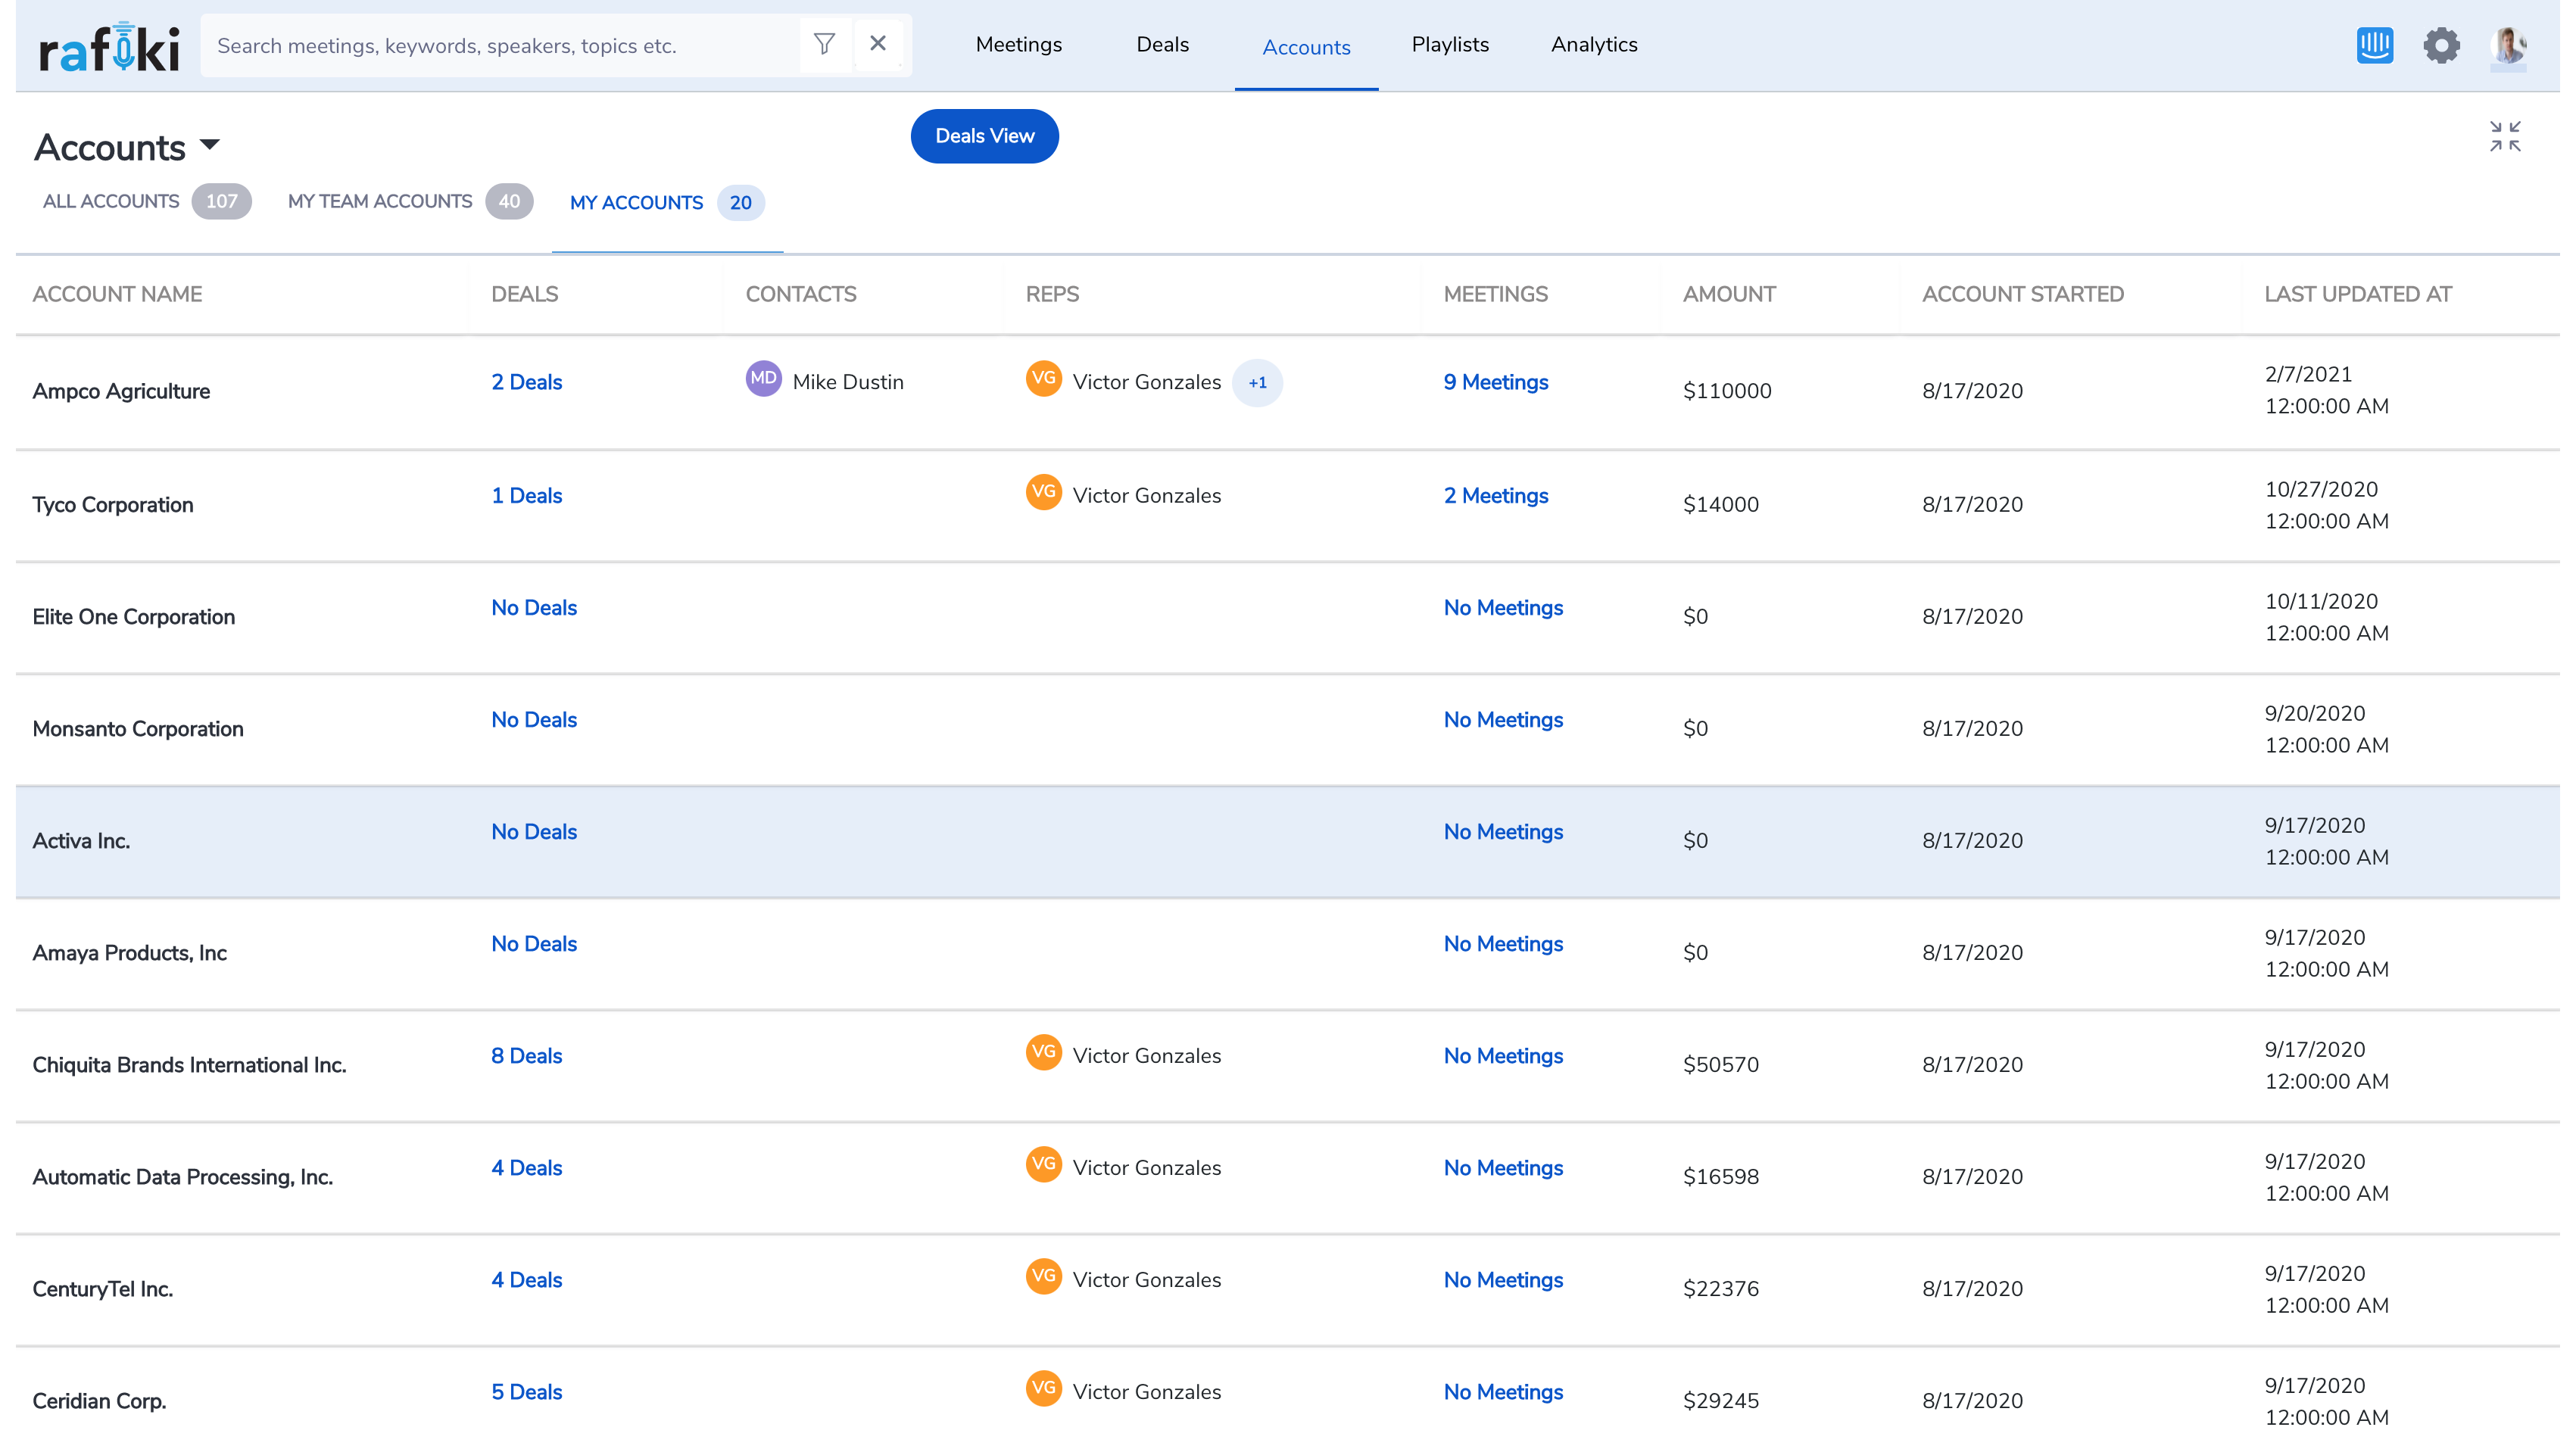The width and height of the screenshot is (2576, 1449).
Task: Expand the Accounts heading dropdown arrow
Action: pyautogui.click(x=210, y=145)
